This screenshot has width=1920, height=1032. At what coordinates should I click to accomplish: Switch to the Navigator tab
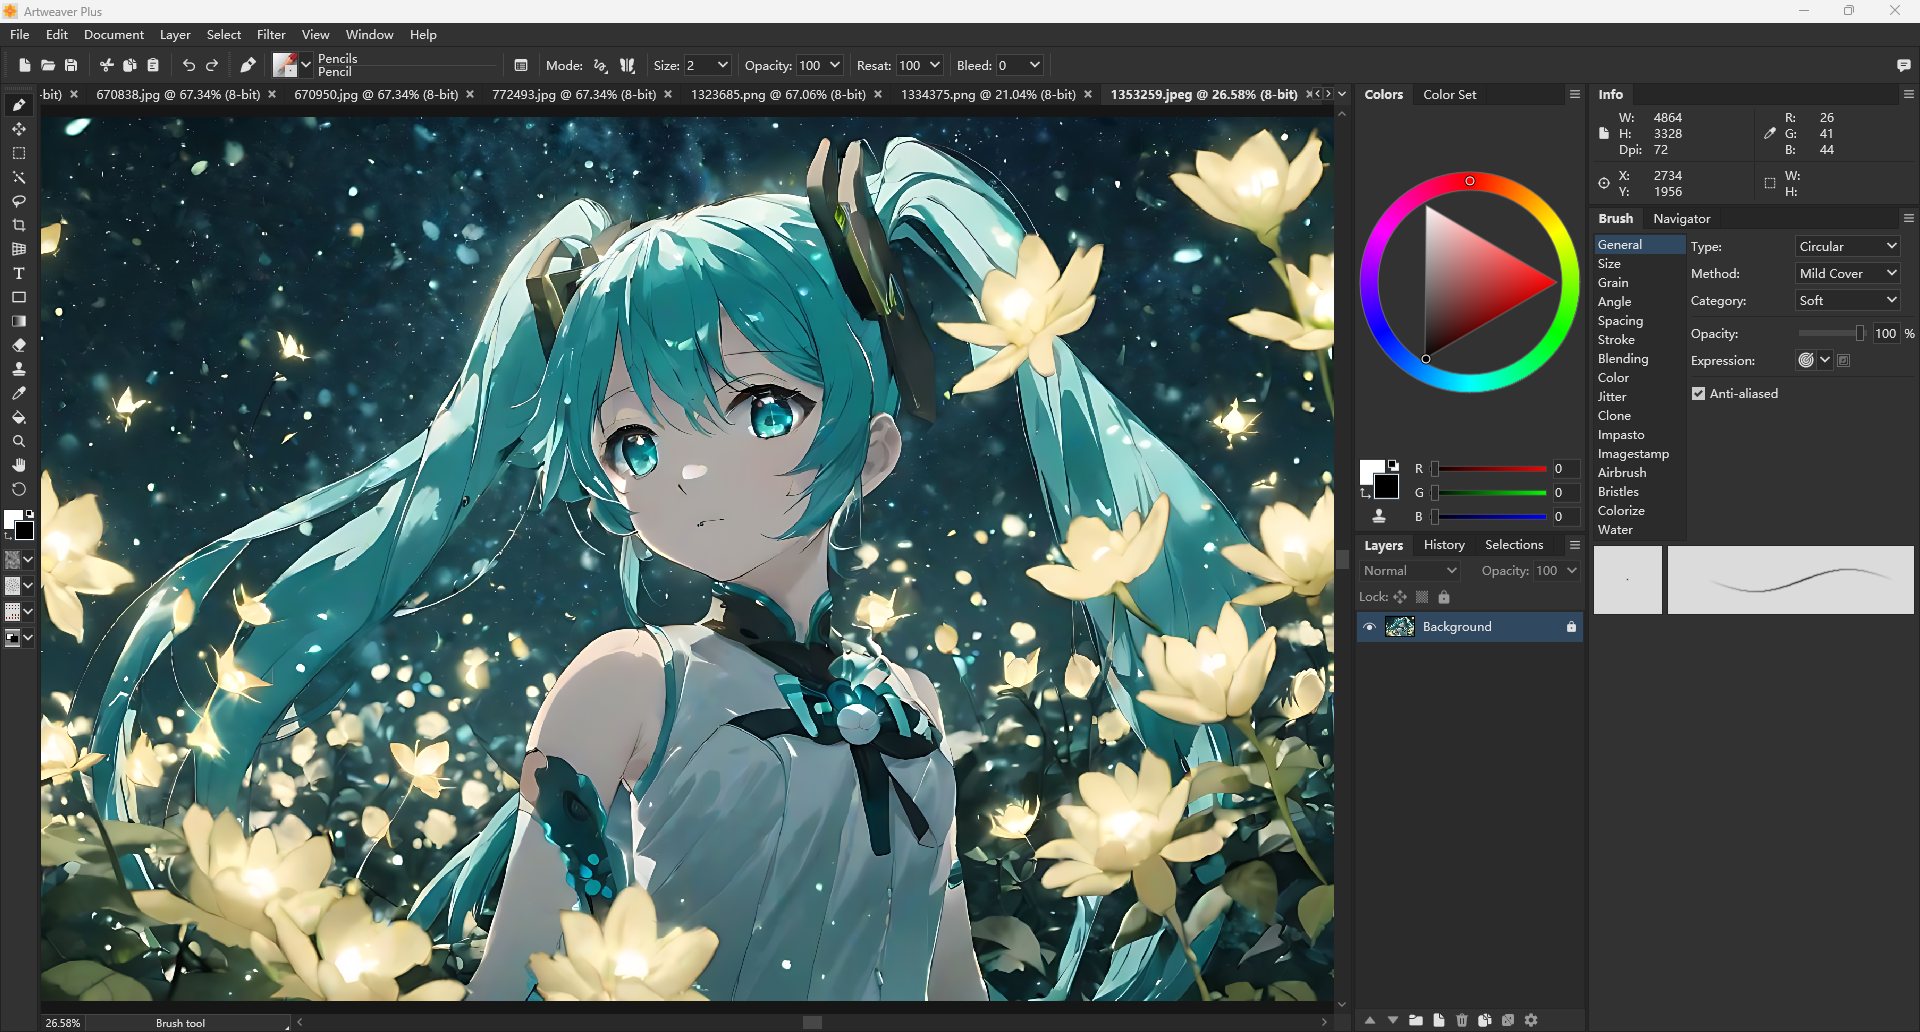coord(1682,218)
